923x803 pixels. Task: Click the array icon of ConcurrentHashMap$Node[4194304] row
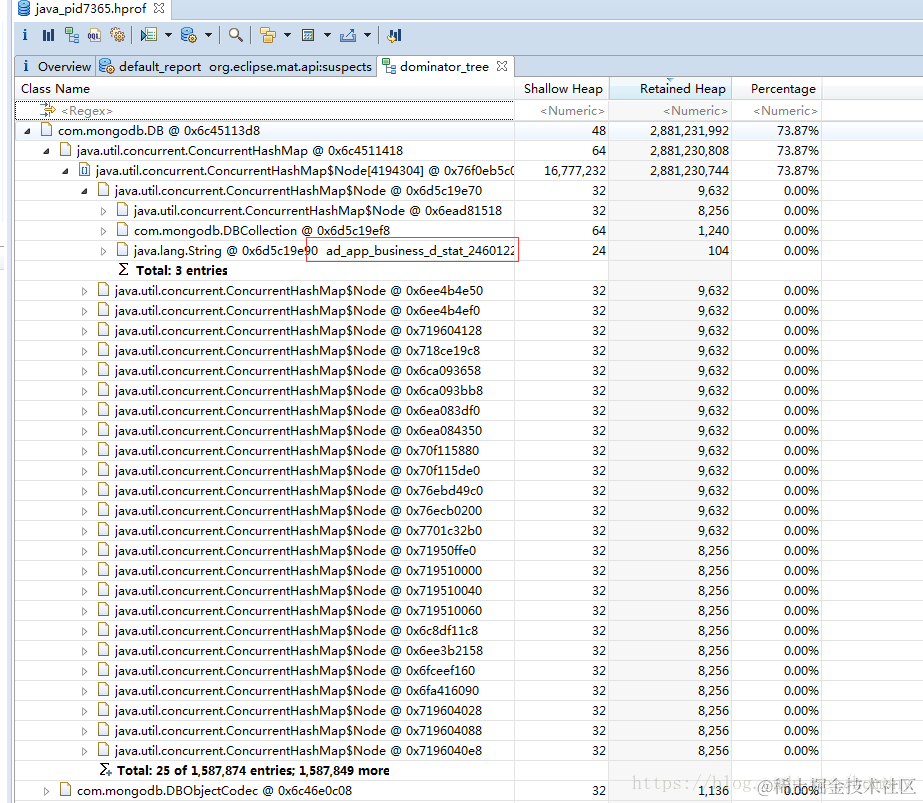(85, 170)
